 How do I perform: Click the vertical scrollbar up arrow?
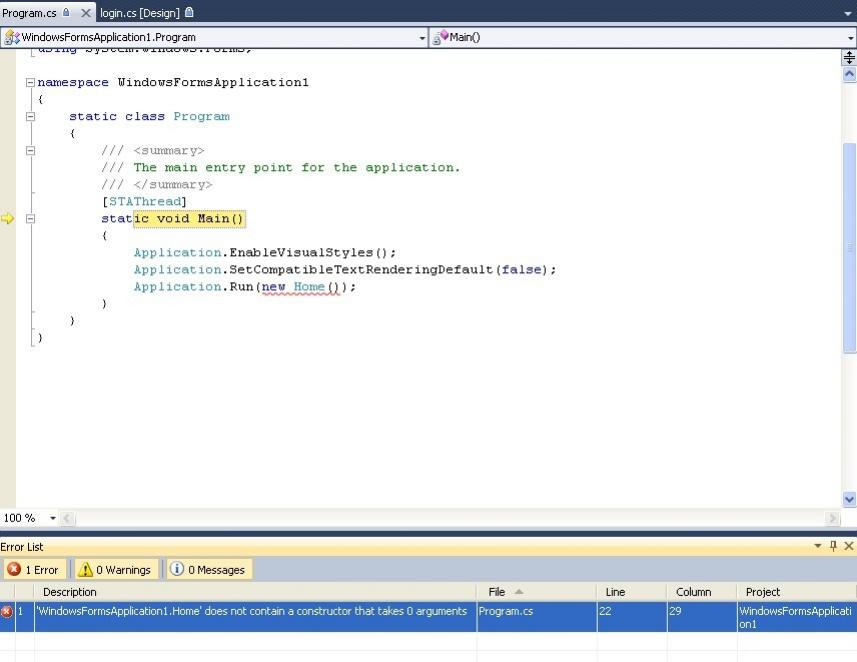pyautogui.click(x=849, y=74)
